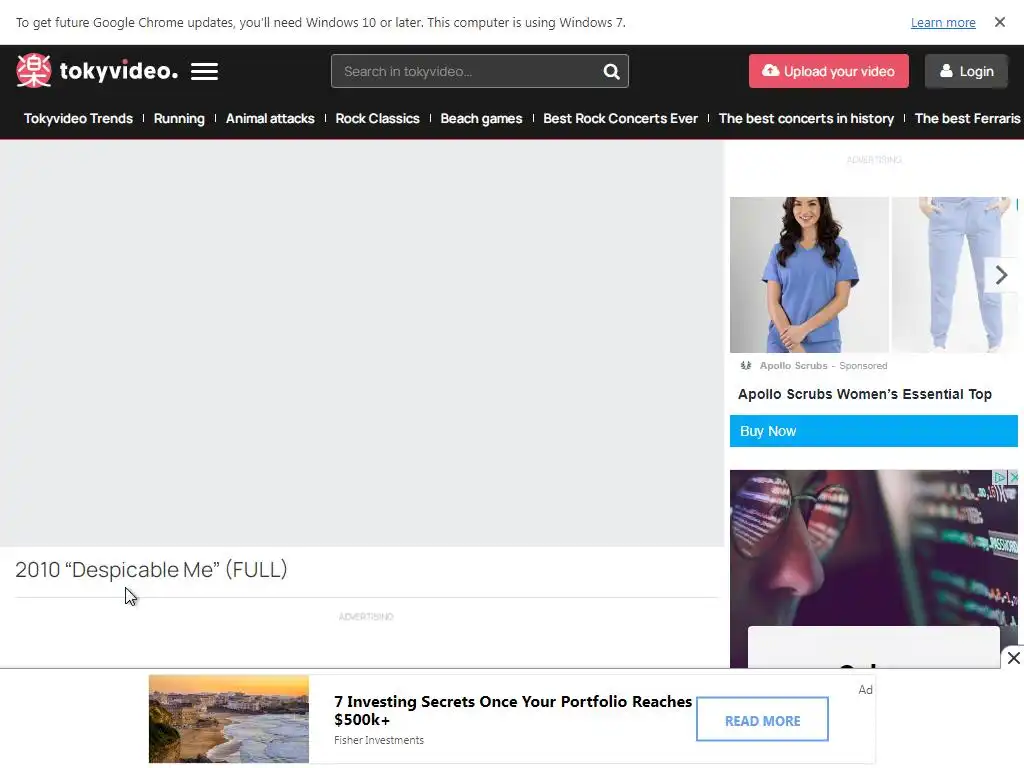Click READ MORE on the investing ad
This screenshot has width=1024, height=768.
pyautogui.click(x=762, y=720)
